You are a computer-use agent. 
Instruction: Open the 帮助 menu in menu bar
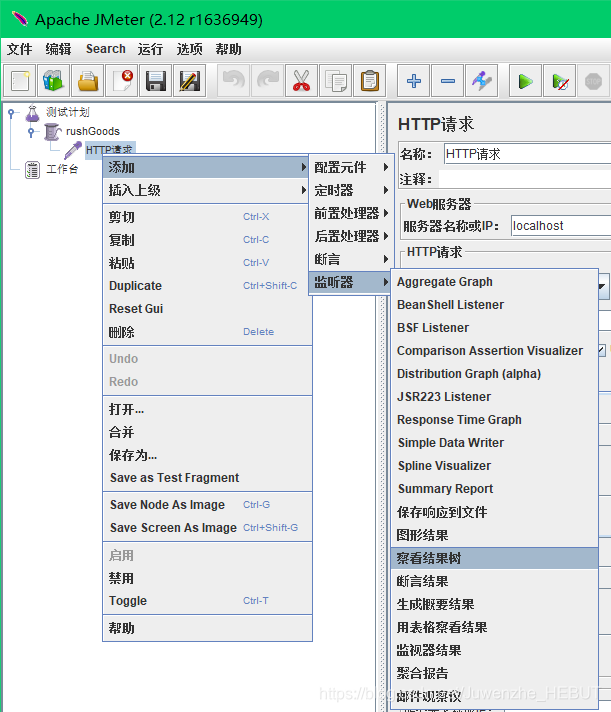pyautogui.click(x=228, y=49)
